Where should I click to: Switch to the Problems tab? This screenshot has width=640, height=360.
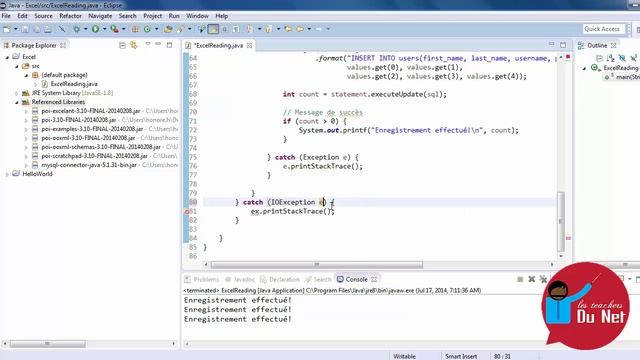(x=202, y=280)
